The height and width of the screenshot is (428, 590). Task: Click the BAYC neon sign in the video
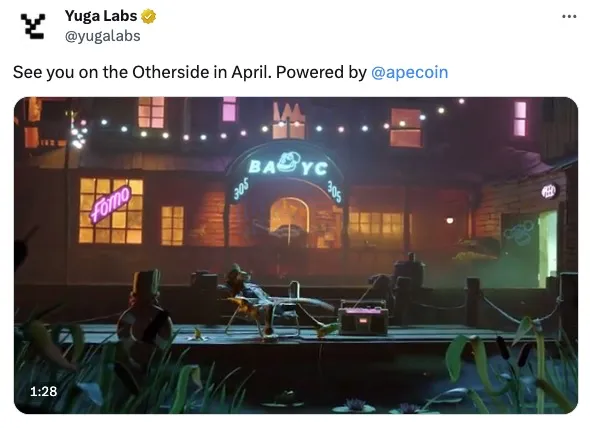pyautogui.click(x=288, y=166)
